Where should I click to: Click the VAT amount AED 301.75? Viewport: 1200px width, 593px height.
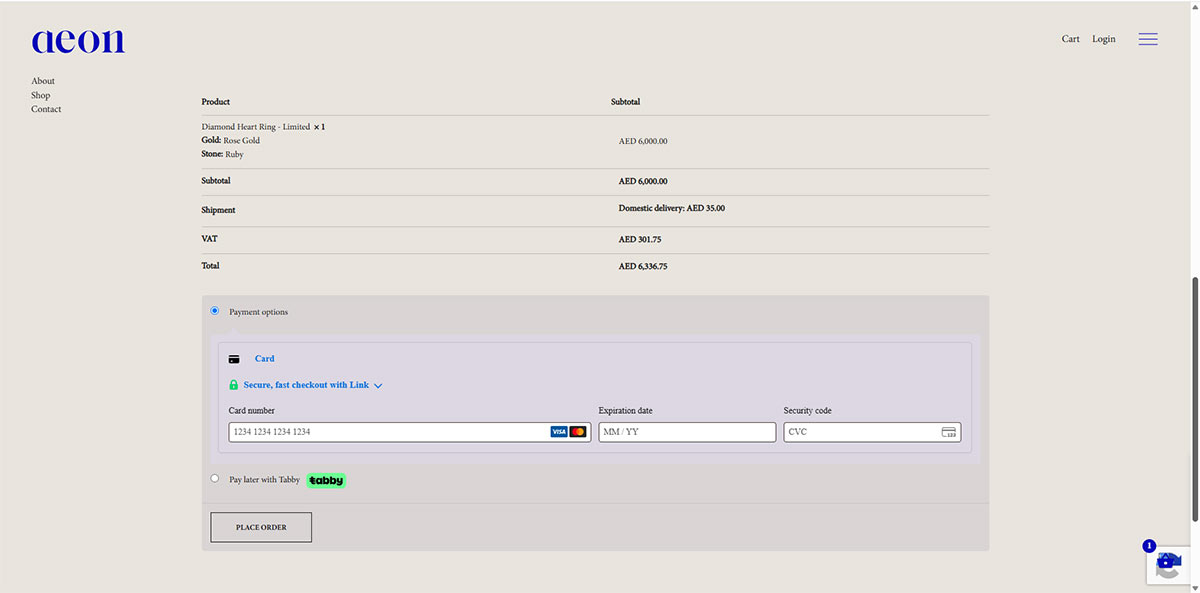(640, 240)
